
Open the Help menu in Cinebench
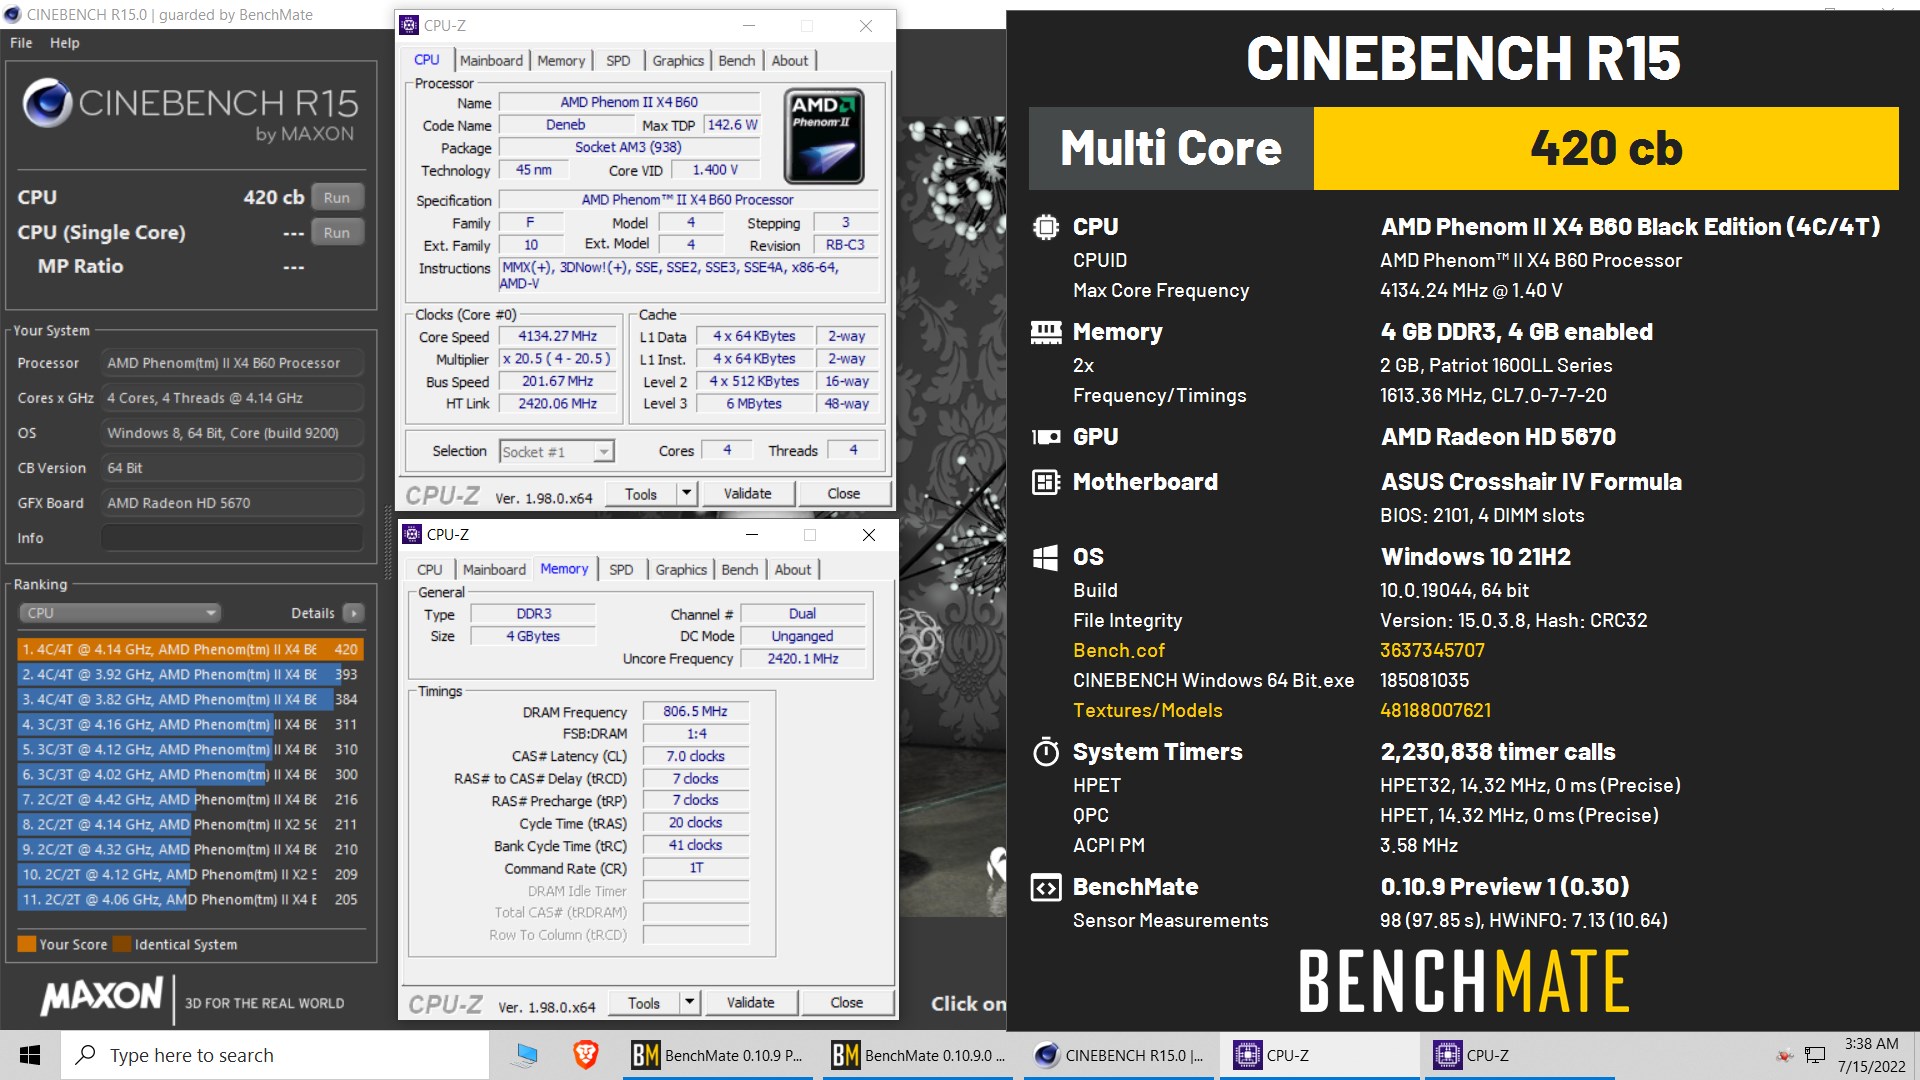[65, 43]
